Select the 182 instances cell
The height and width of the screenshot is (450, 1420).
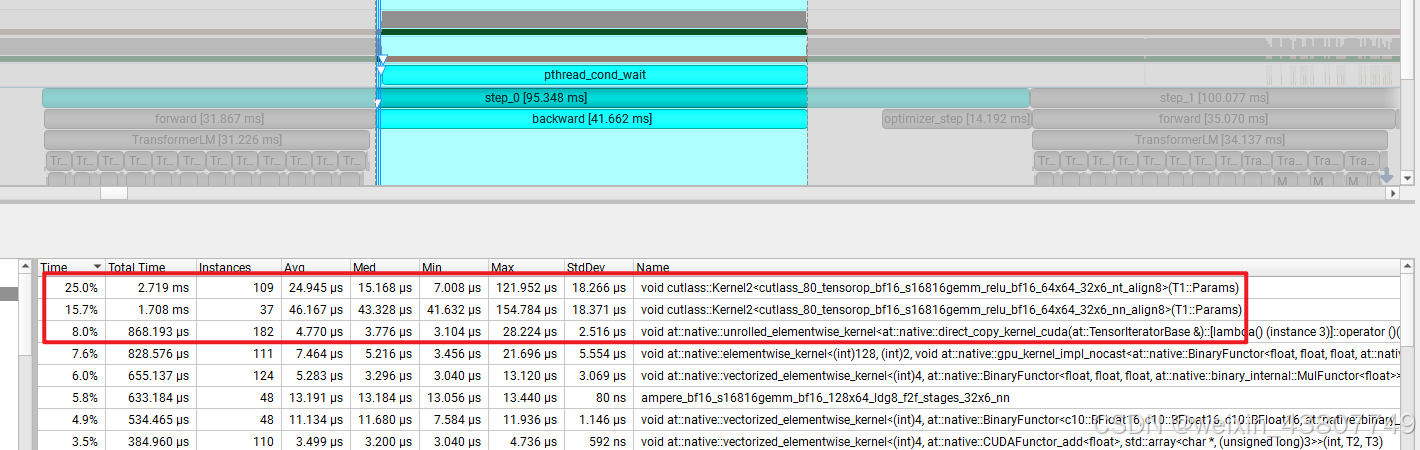click(238, 332)
